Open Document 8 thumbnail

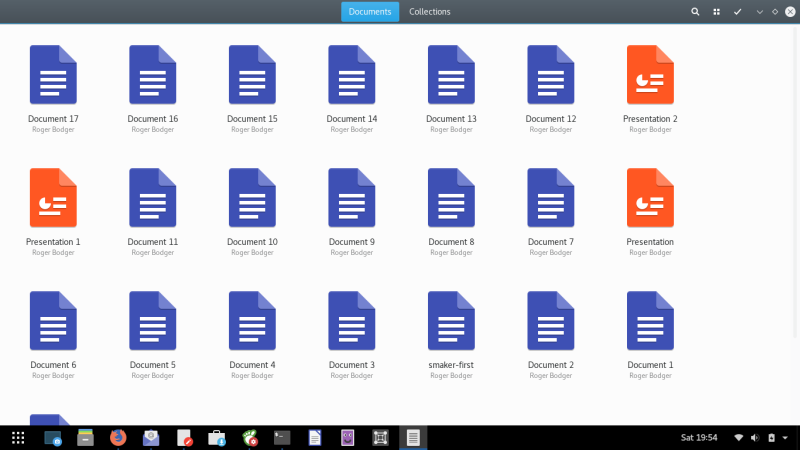pyautogui.click(x=451, y=197)
